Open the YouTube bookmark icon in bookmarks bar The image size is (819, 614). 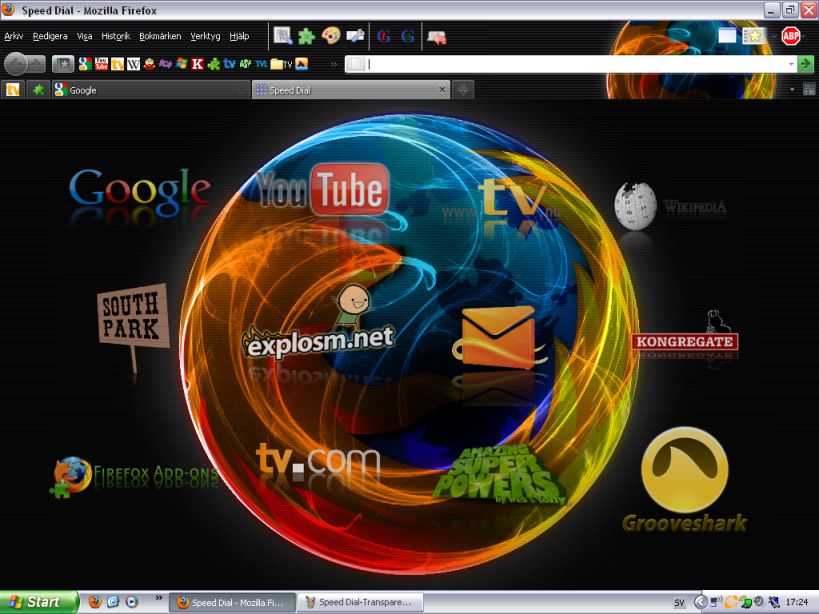pyautogui.click(x=101, y=64)
